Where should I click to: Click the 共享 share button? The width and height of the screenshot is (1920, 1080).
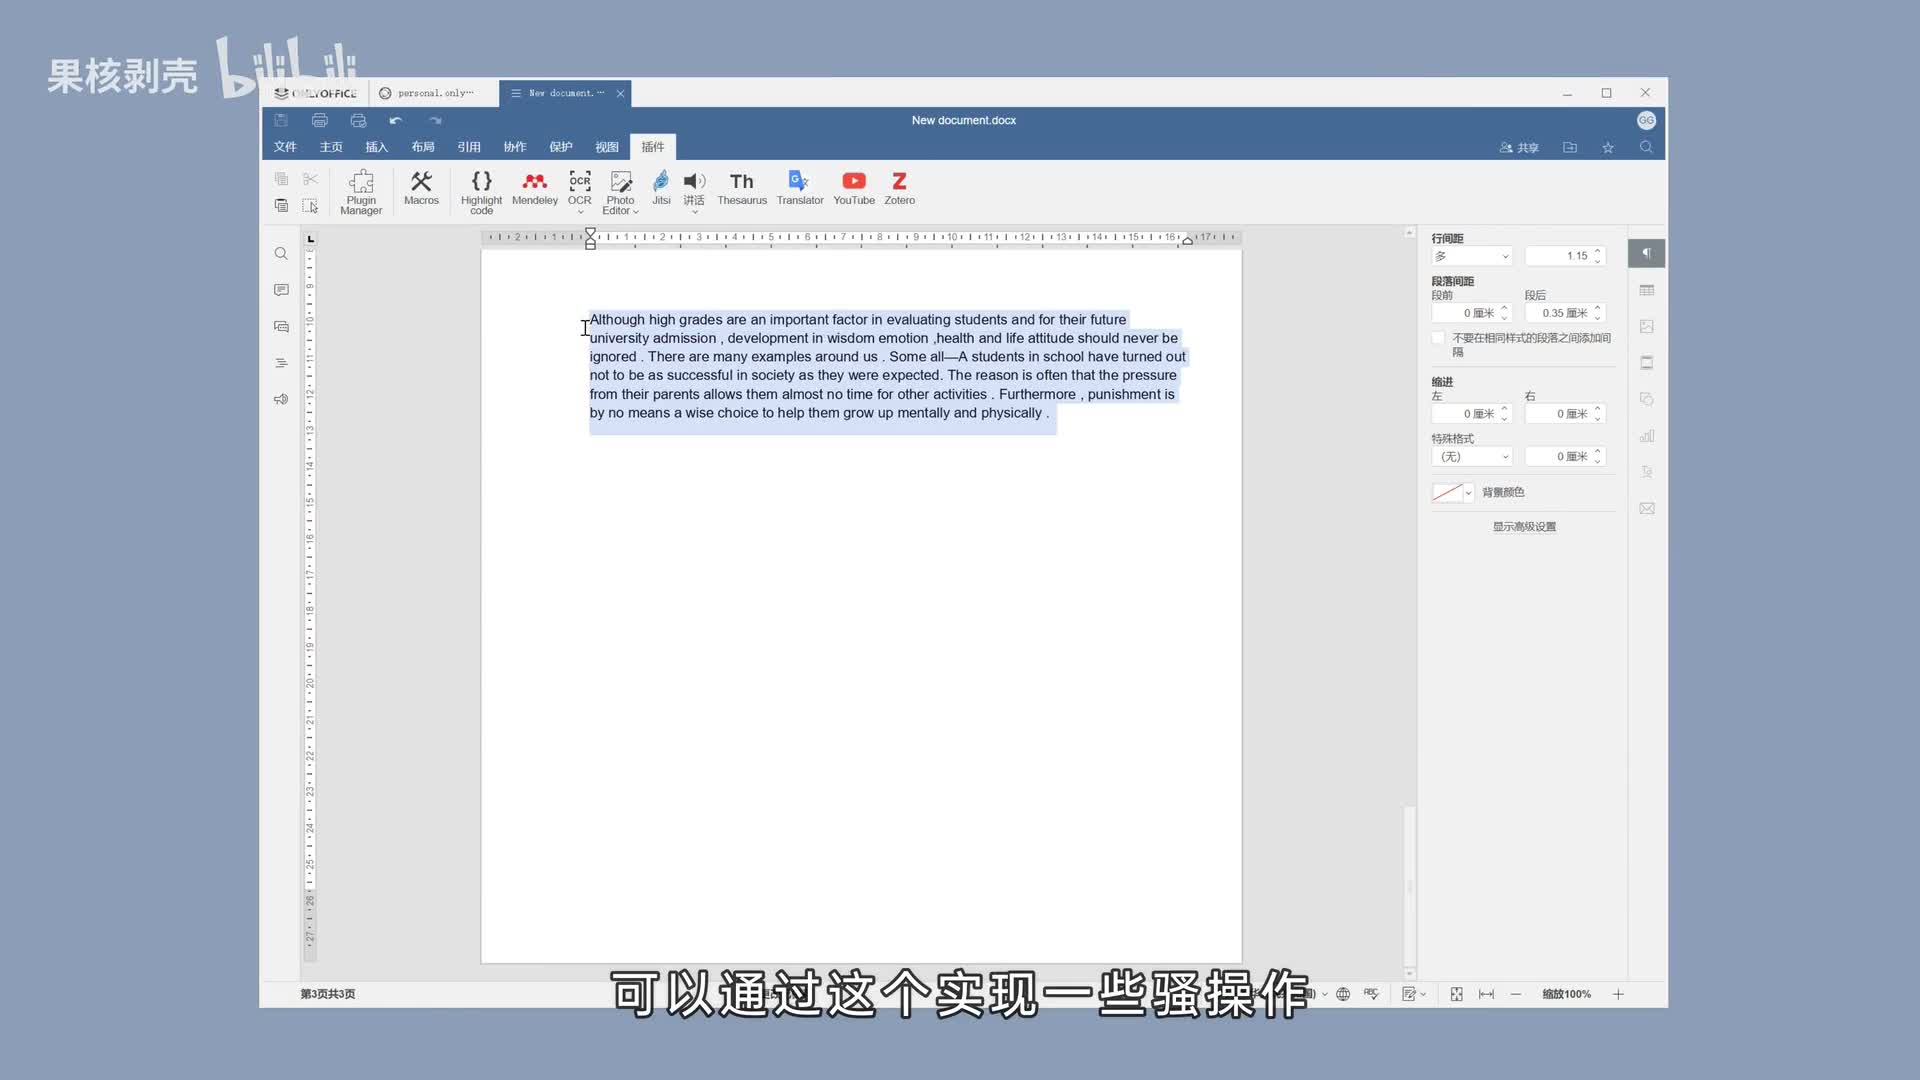[x=1518, y=148]
